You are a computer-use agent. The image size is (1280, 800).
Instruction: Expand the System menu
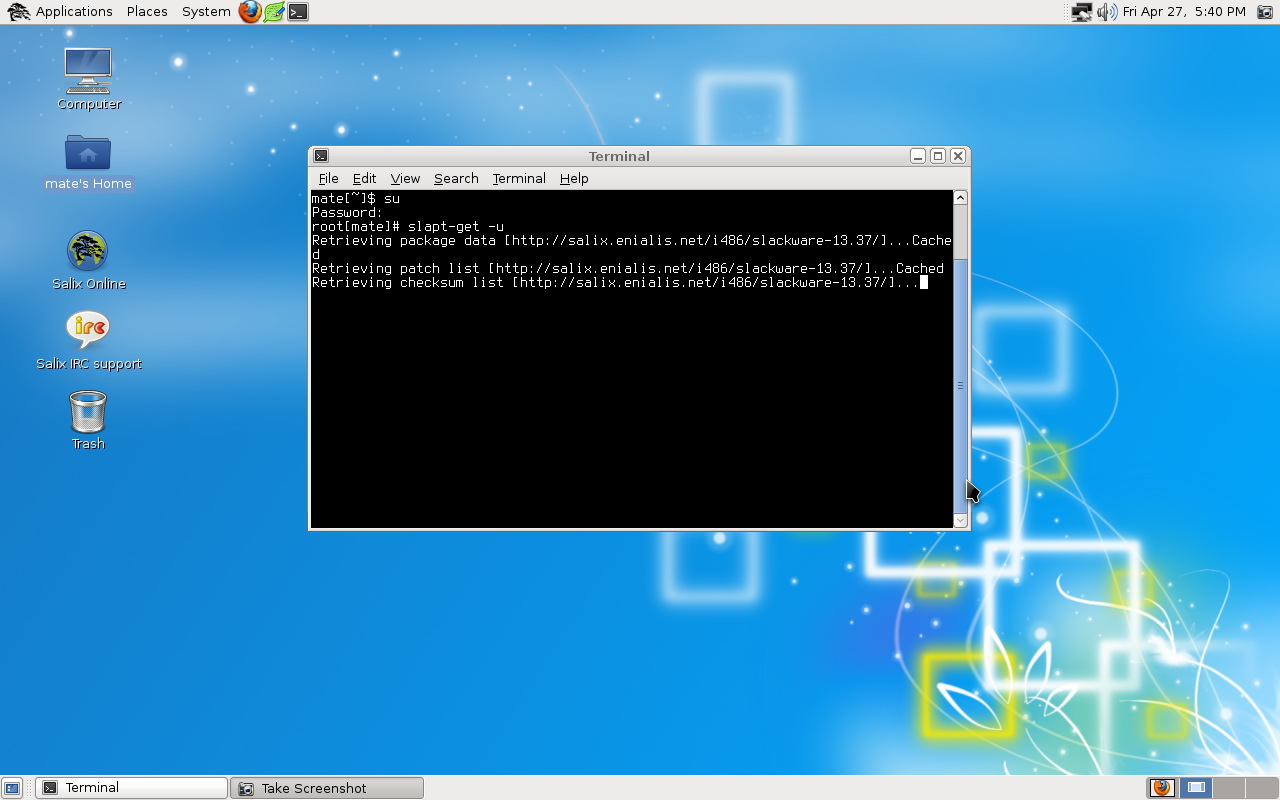206,12
